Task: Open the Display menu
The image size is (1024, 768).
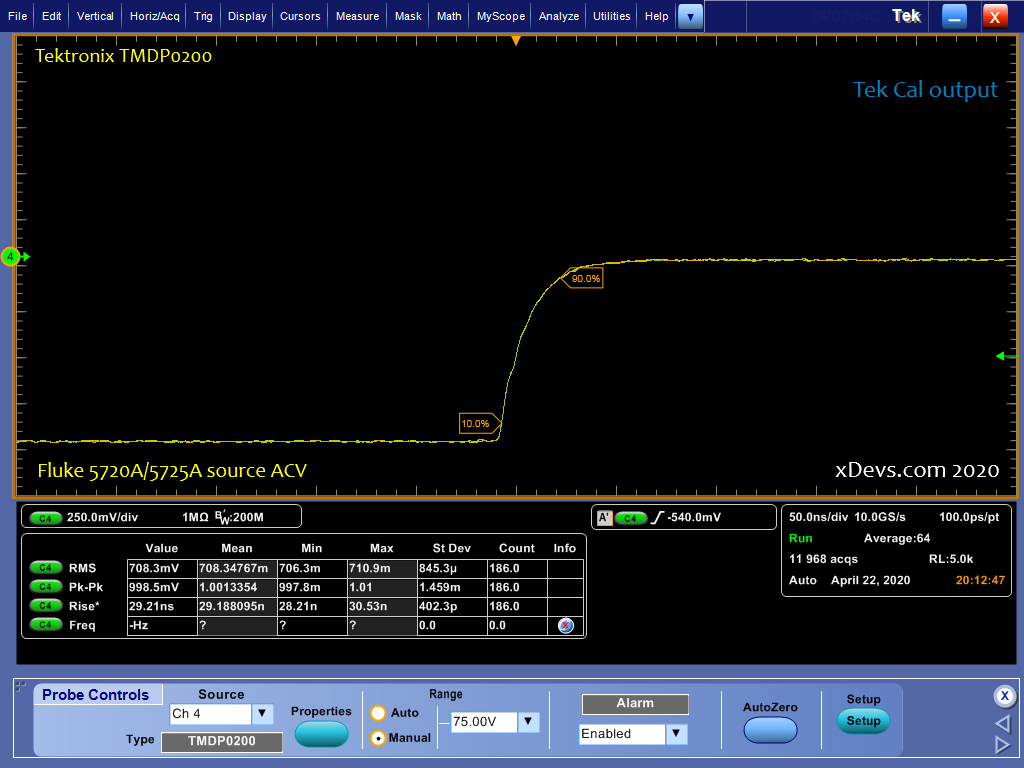Action: pos(247,16)
